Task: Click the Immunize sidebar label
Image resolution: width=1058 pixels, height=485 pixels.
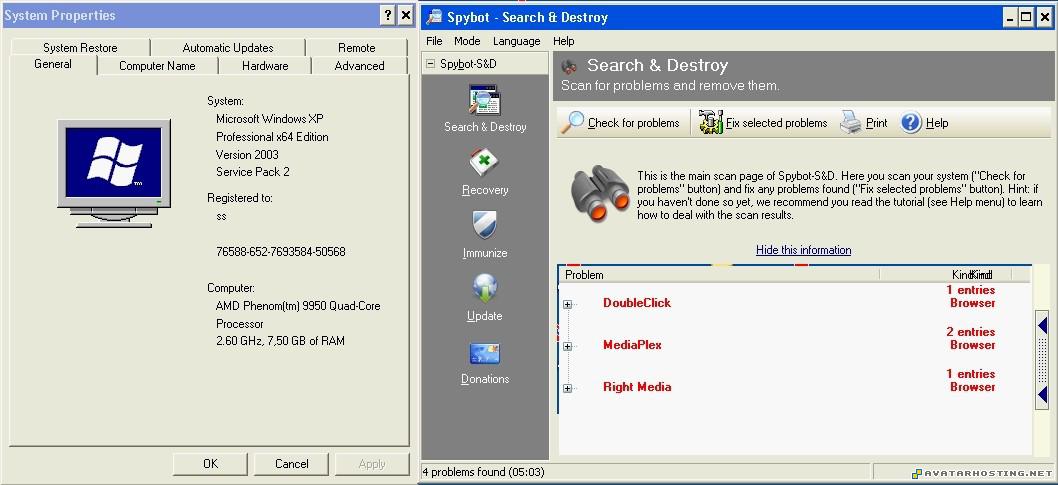Action: tap(484, 253)
